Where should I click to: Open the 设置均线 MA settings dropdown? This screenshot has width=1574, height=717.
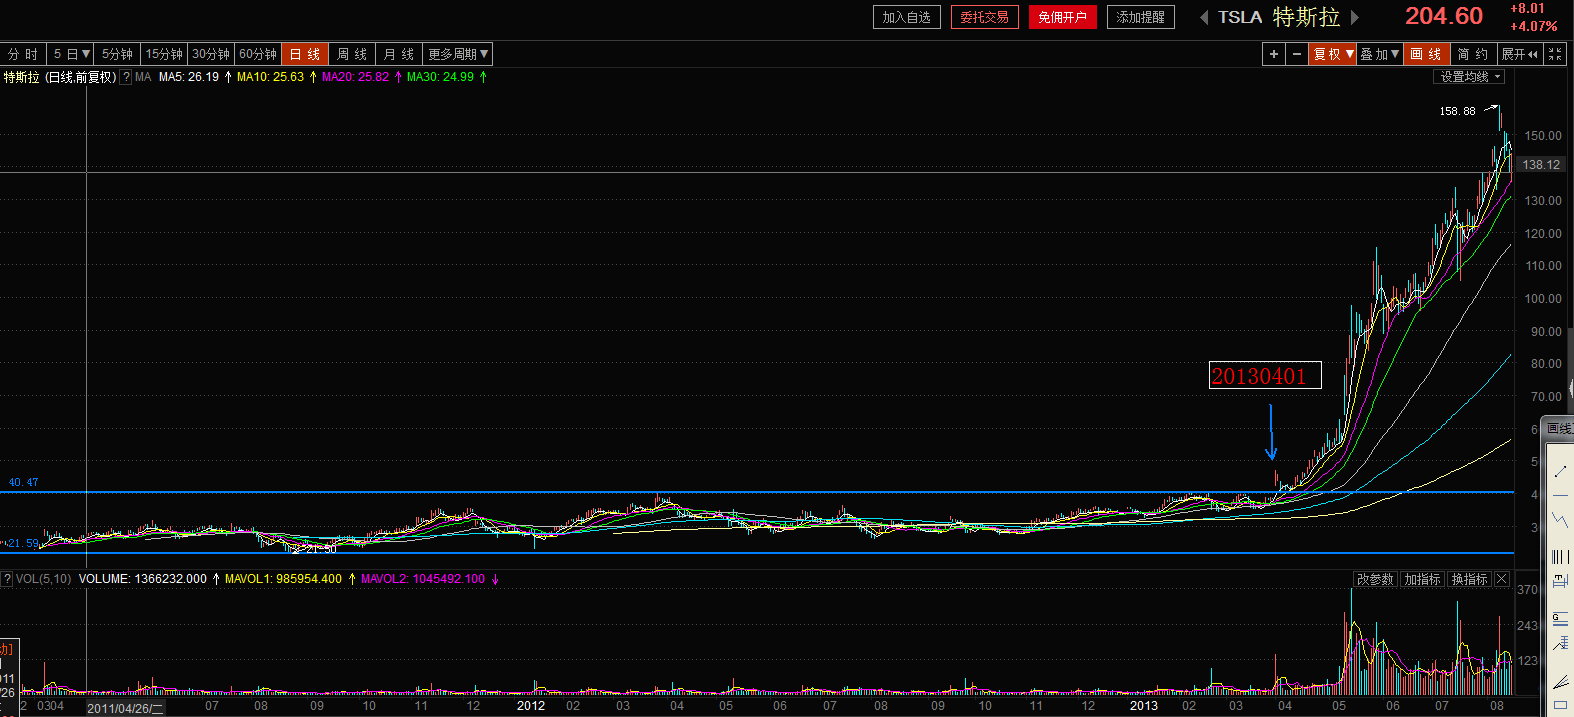(x=1470, y=77)
